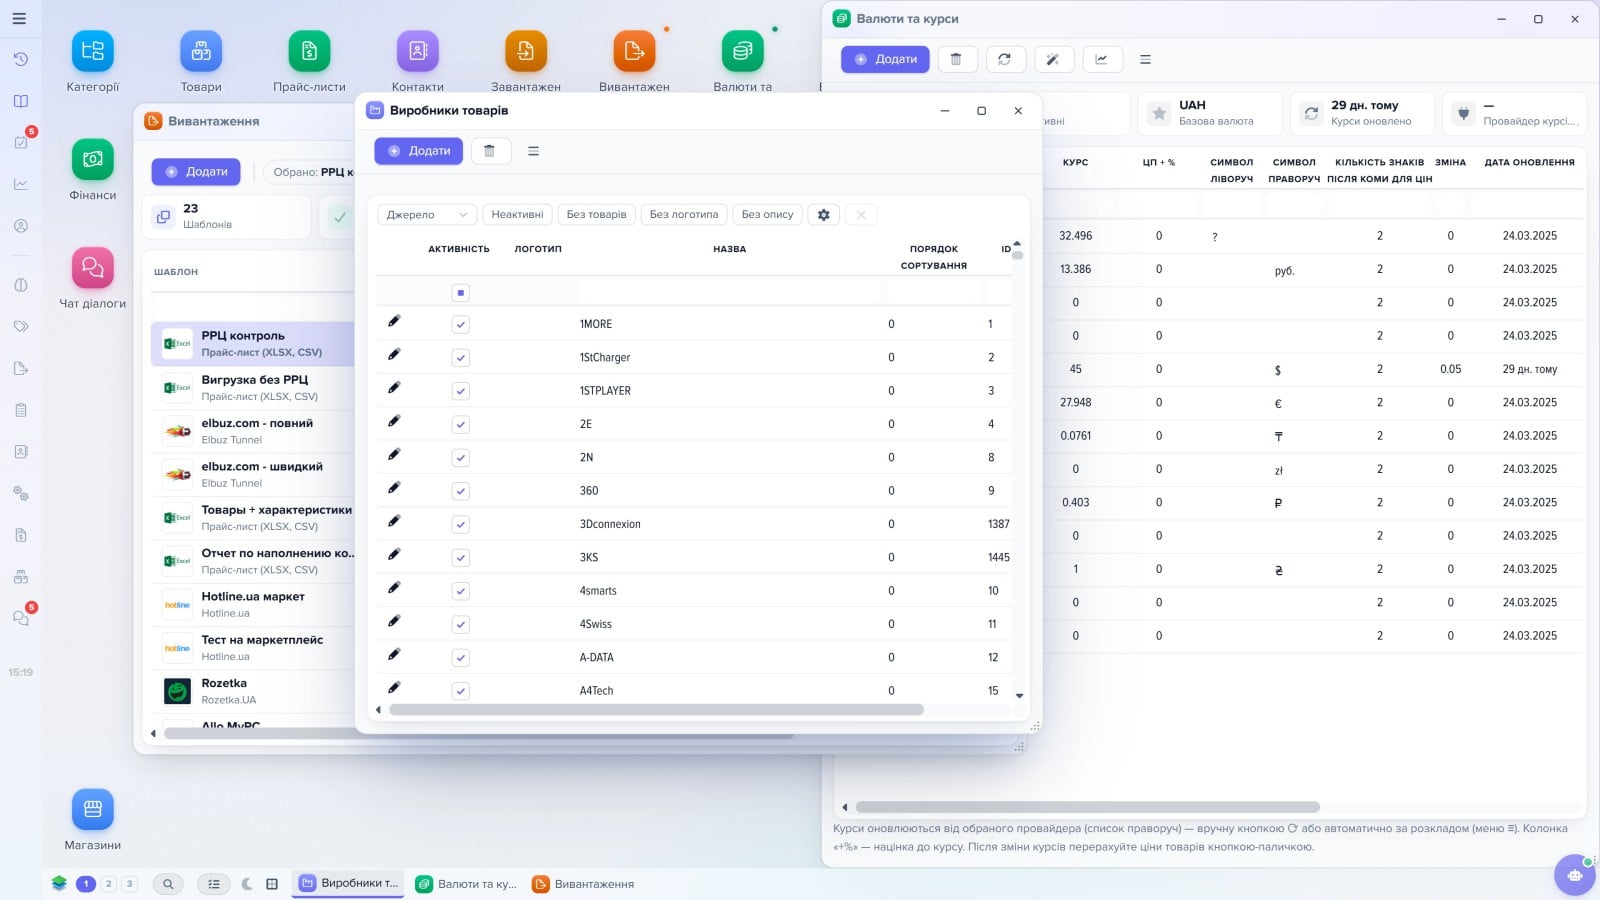Image resolution: width=1600 pixels, height=900 pixels.
Task: Open hamburger menu in Валюти та курси toolbar
Action: [x=1146, y=59]
